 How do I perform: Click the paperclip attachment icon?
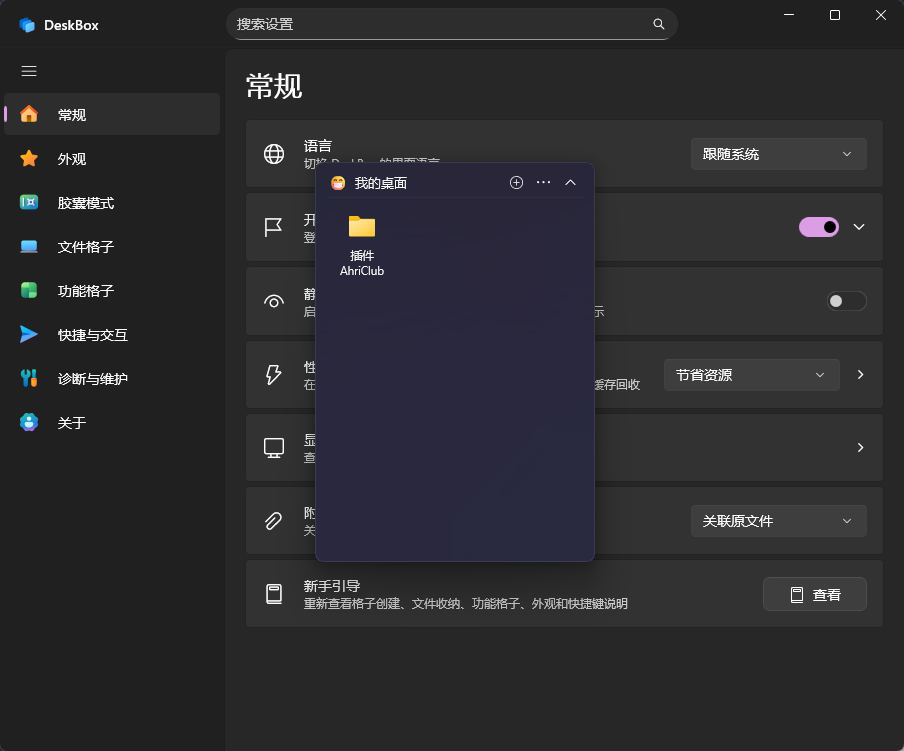click(273, 521)
